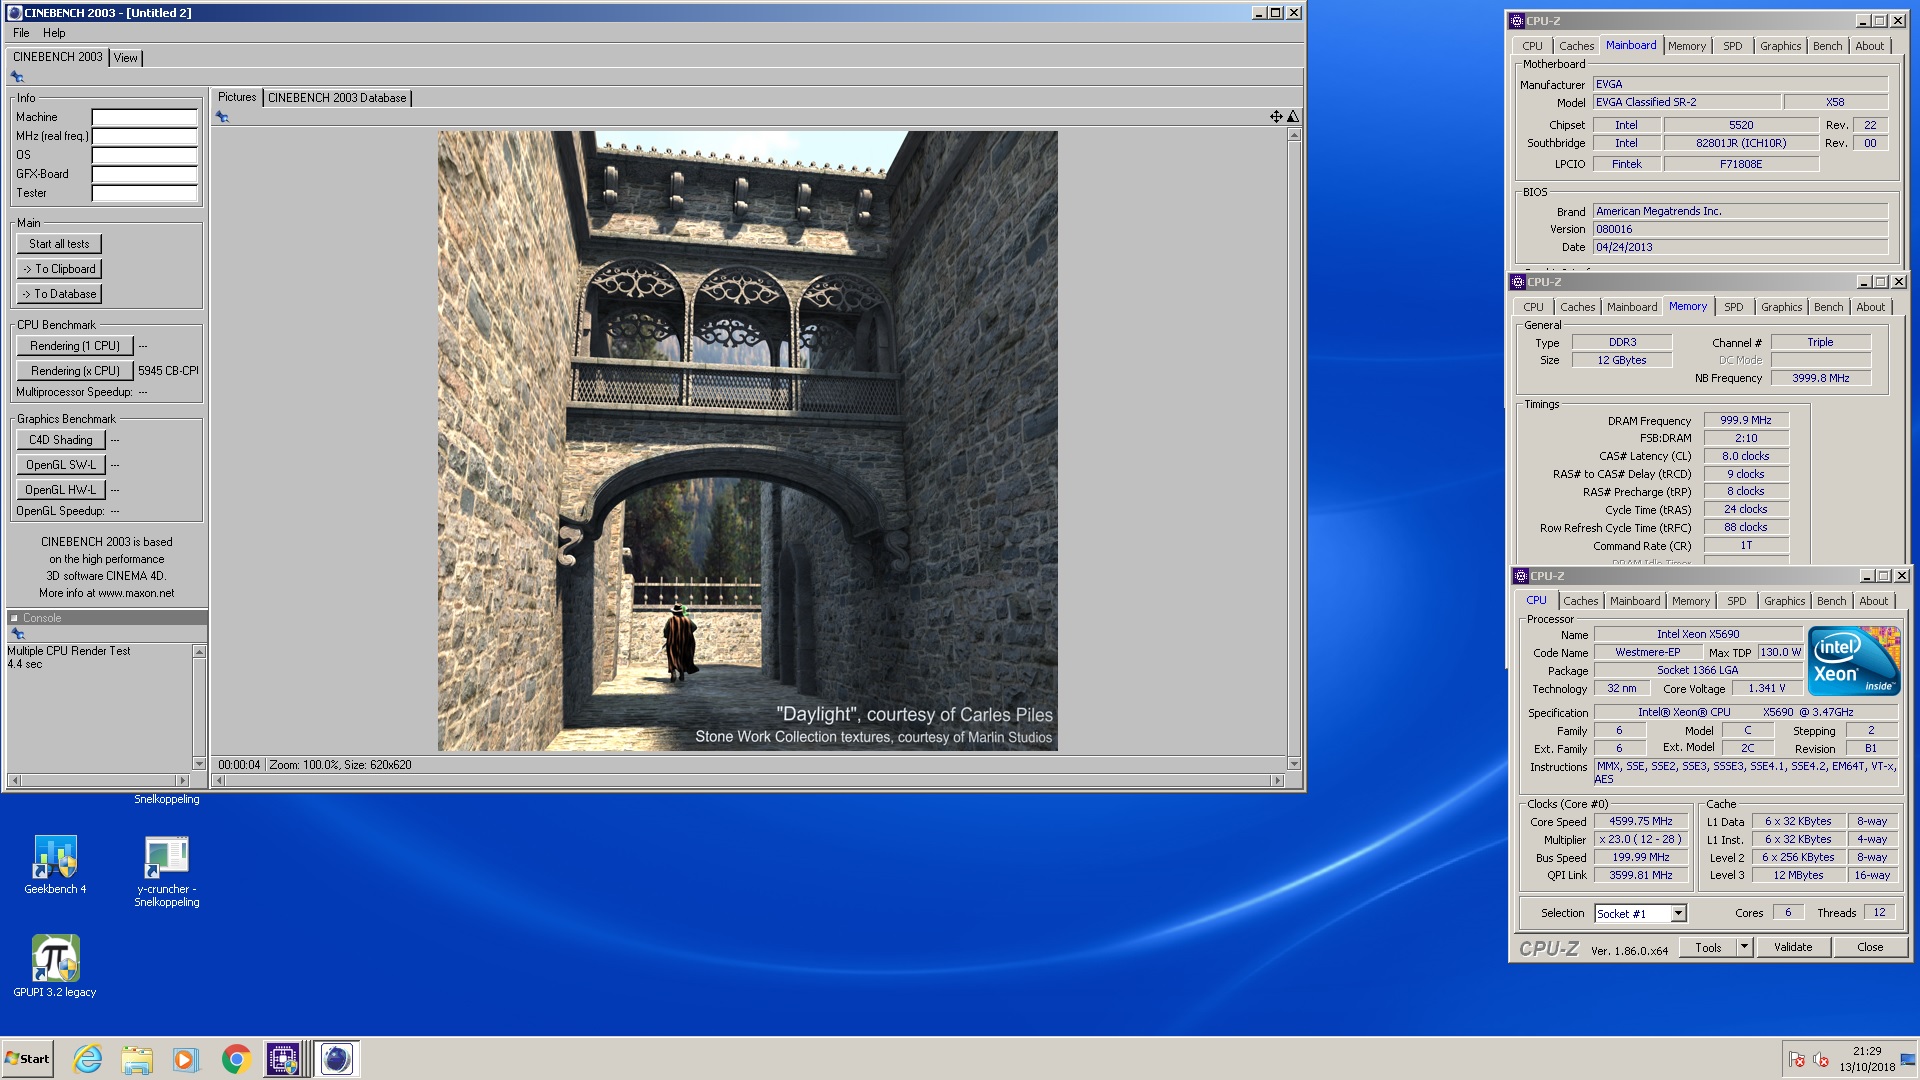Viewport: 1920px width, 1080px height.
Task: Click the Machine input field
Action: click(145, 117)
